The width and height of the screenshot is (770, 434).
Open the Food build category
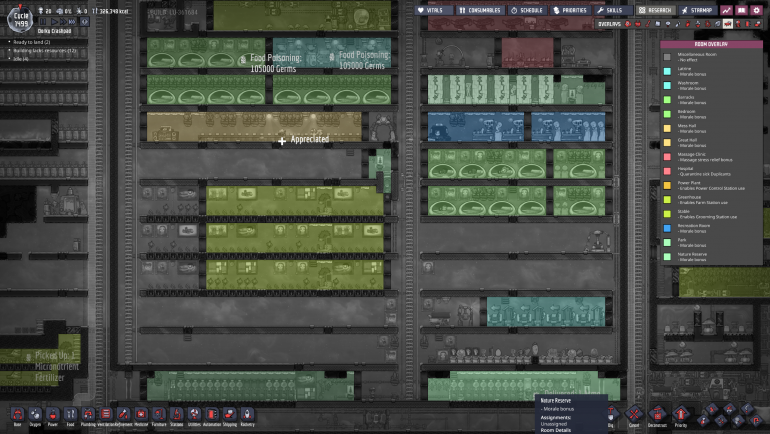tap(70, 415)
